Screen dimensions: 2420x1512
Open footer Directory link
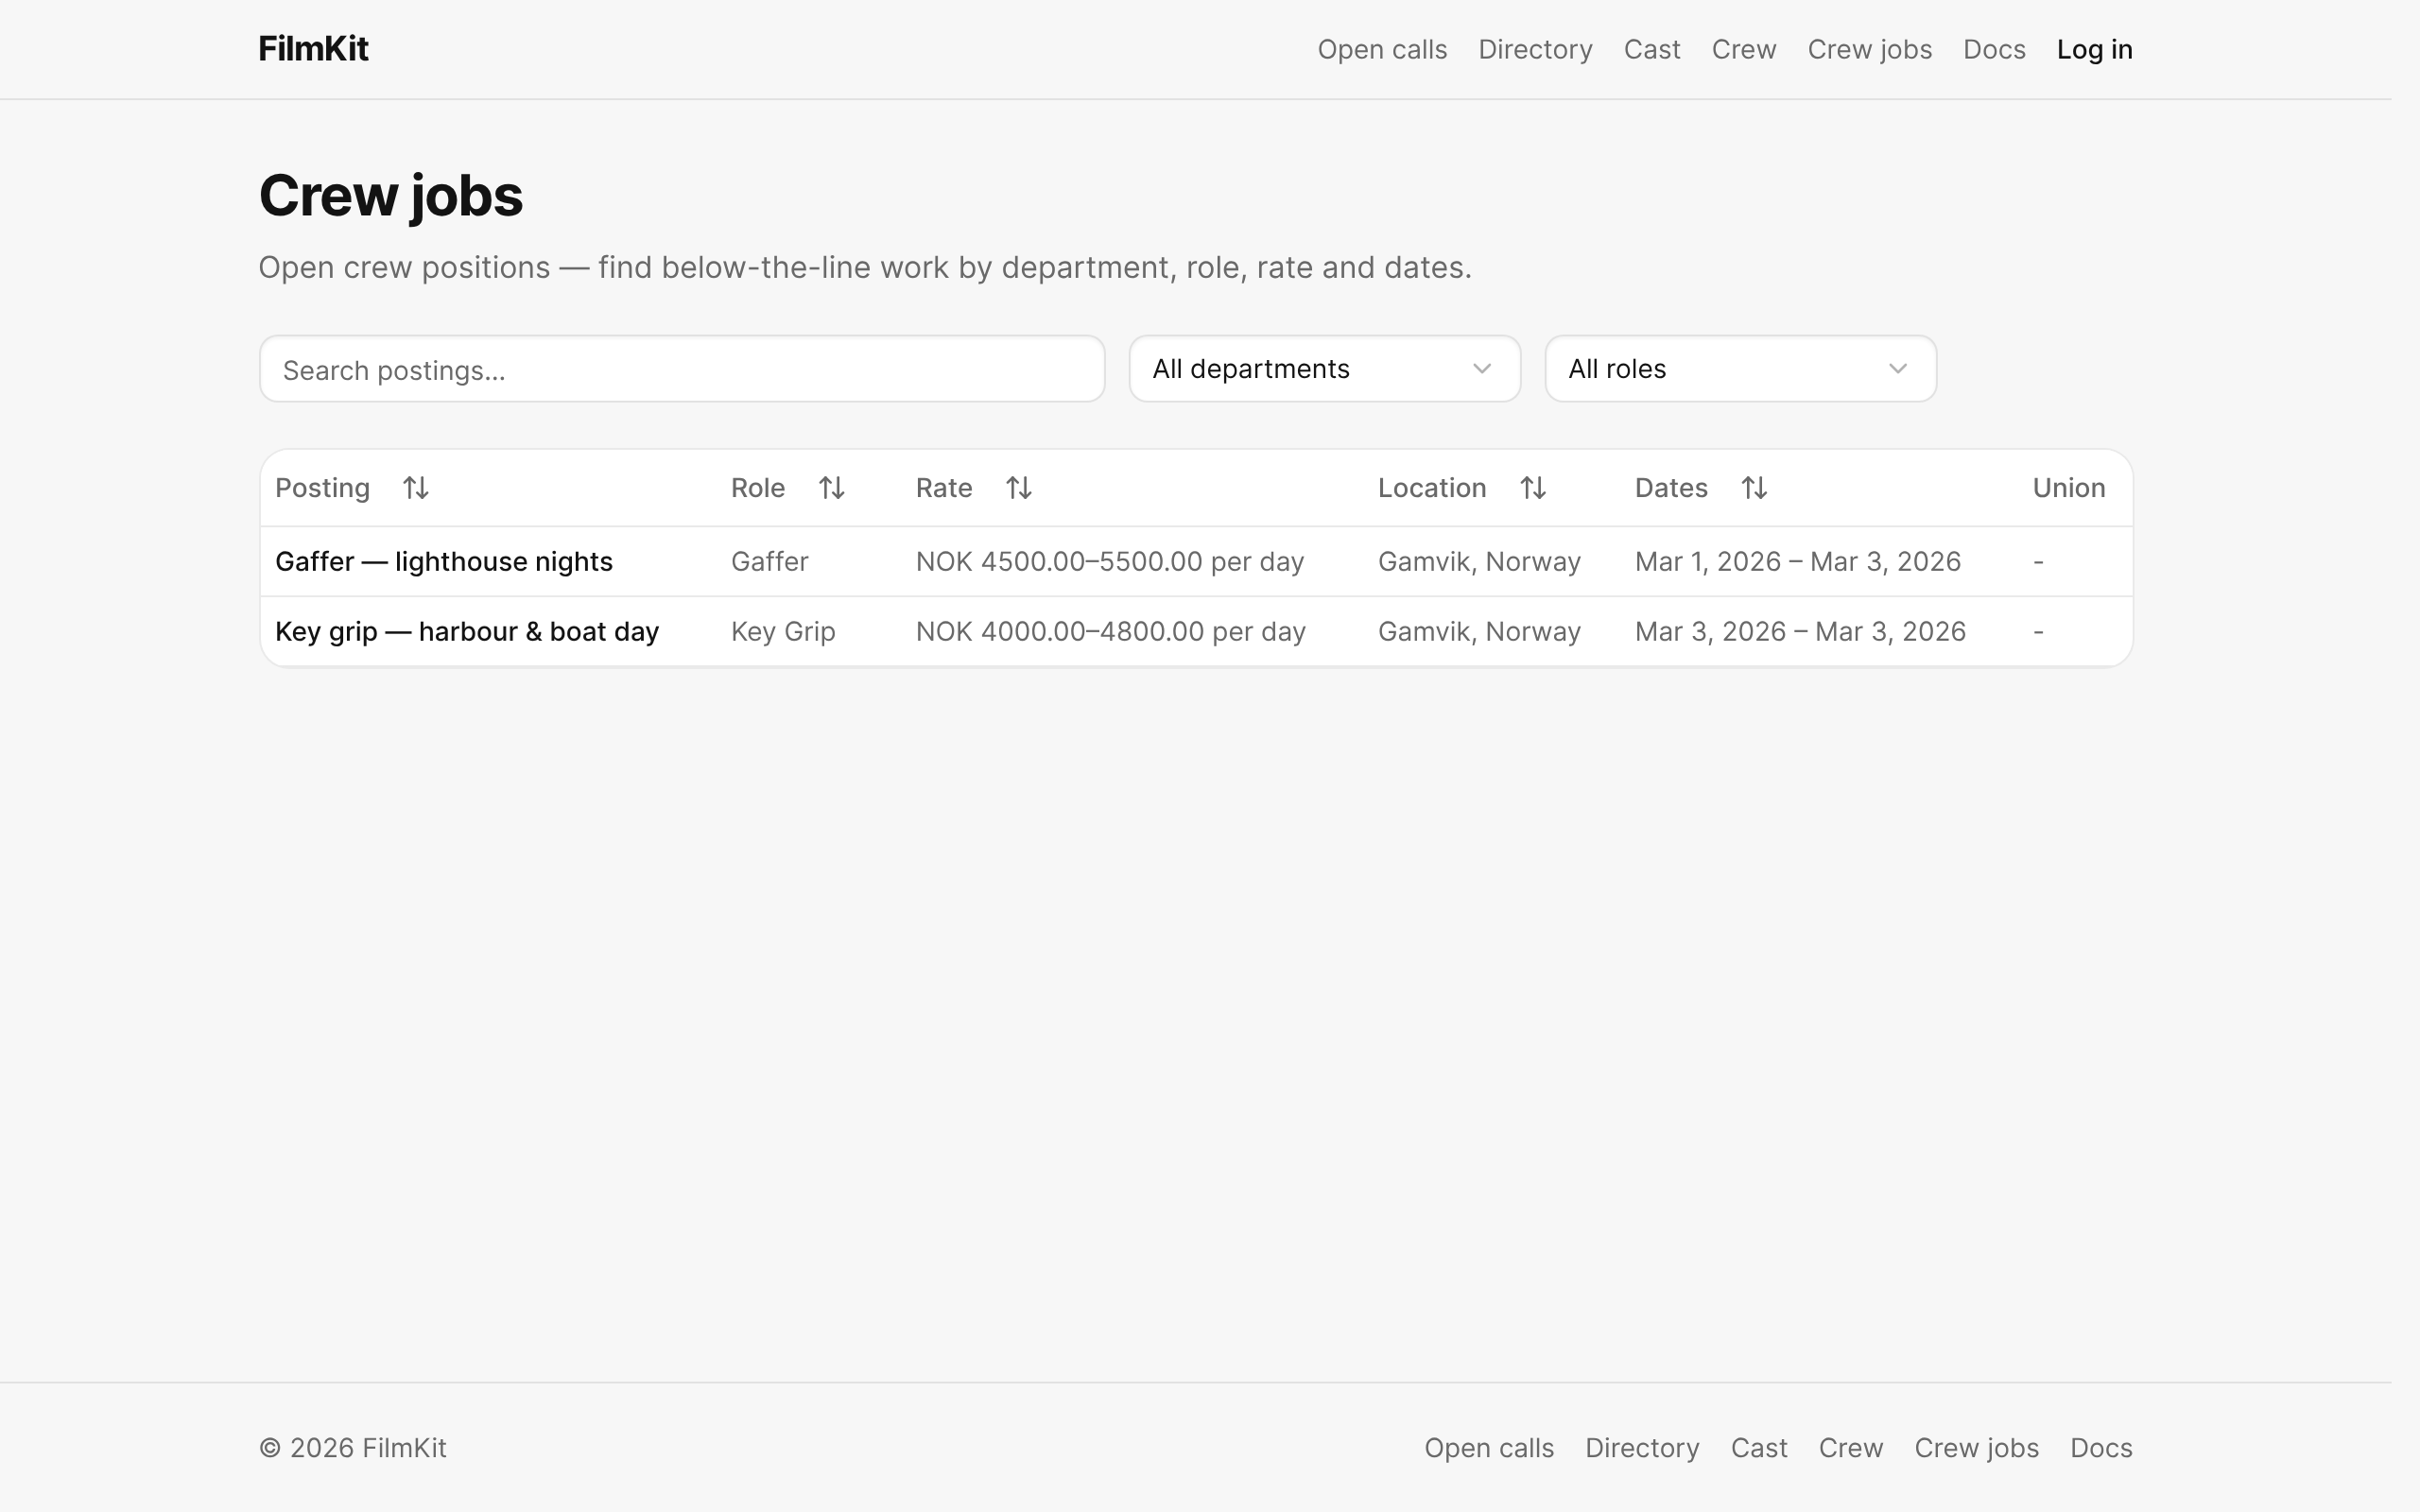click(x=1642, y=1448)
